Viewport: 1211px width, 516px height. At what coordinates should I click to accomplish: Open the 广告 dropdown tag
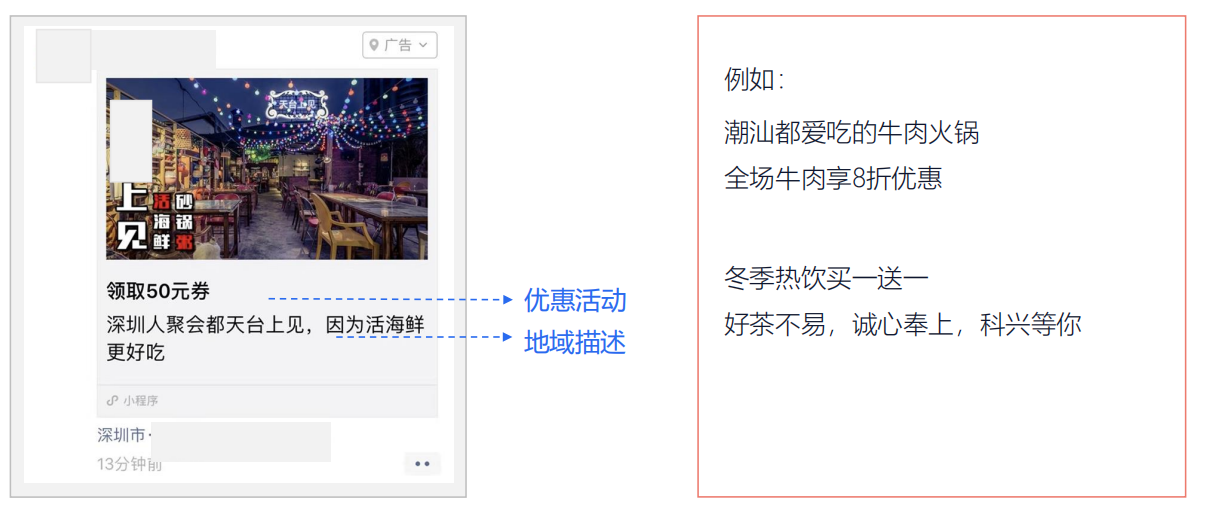click(400, 45)
